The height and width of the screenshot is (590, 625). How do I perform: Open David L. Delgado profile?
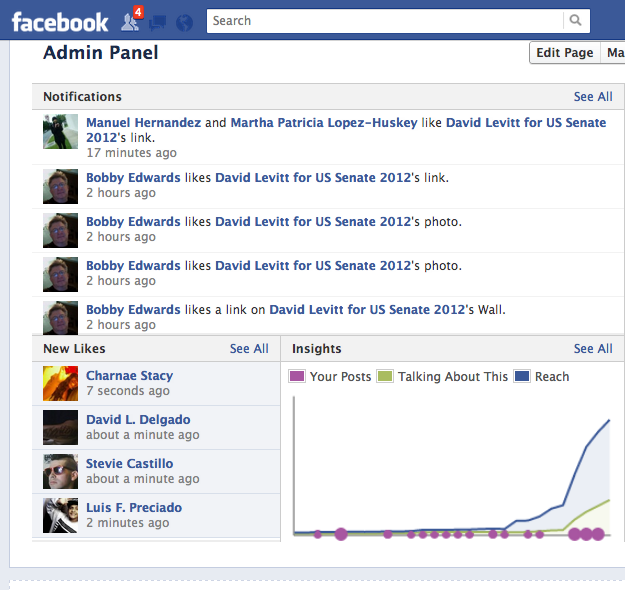click(x=138, y=419)
